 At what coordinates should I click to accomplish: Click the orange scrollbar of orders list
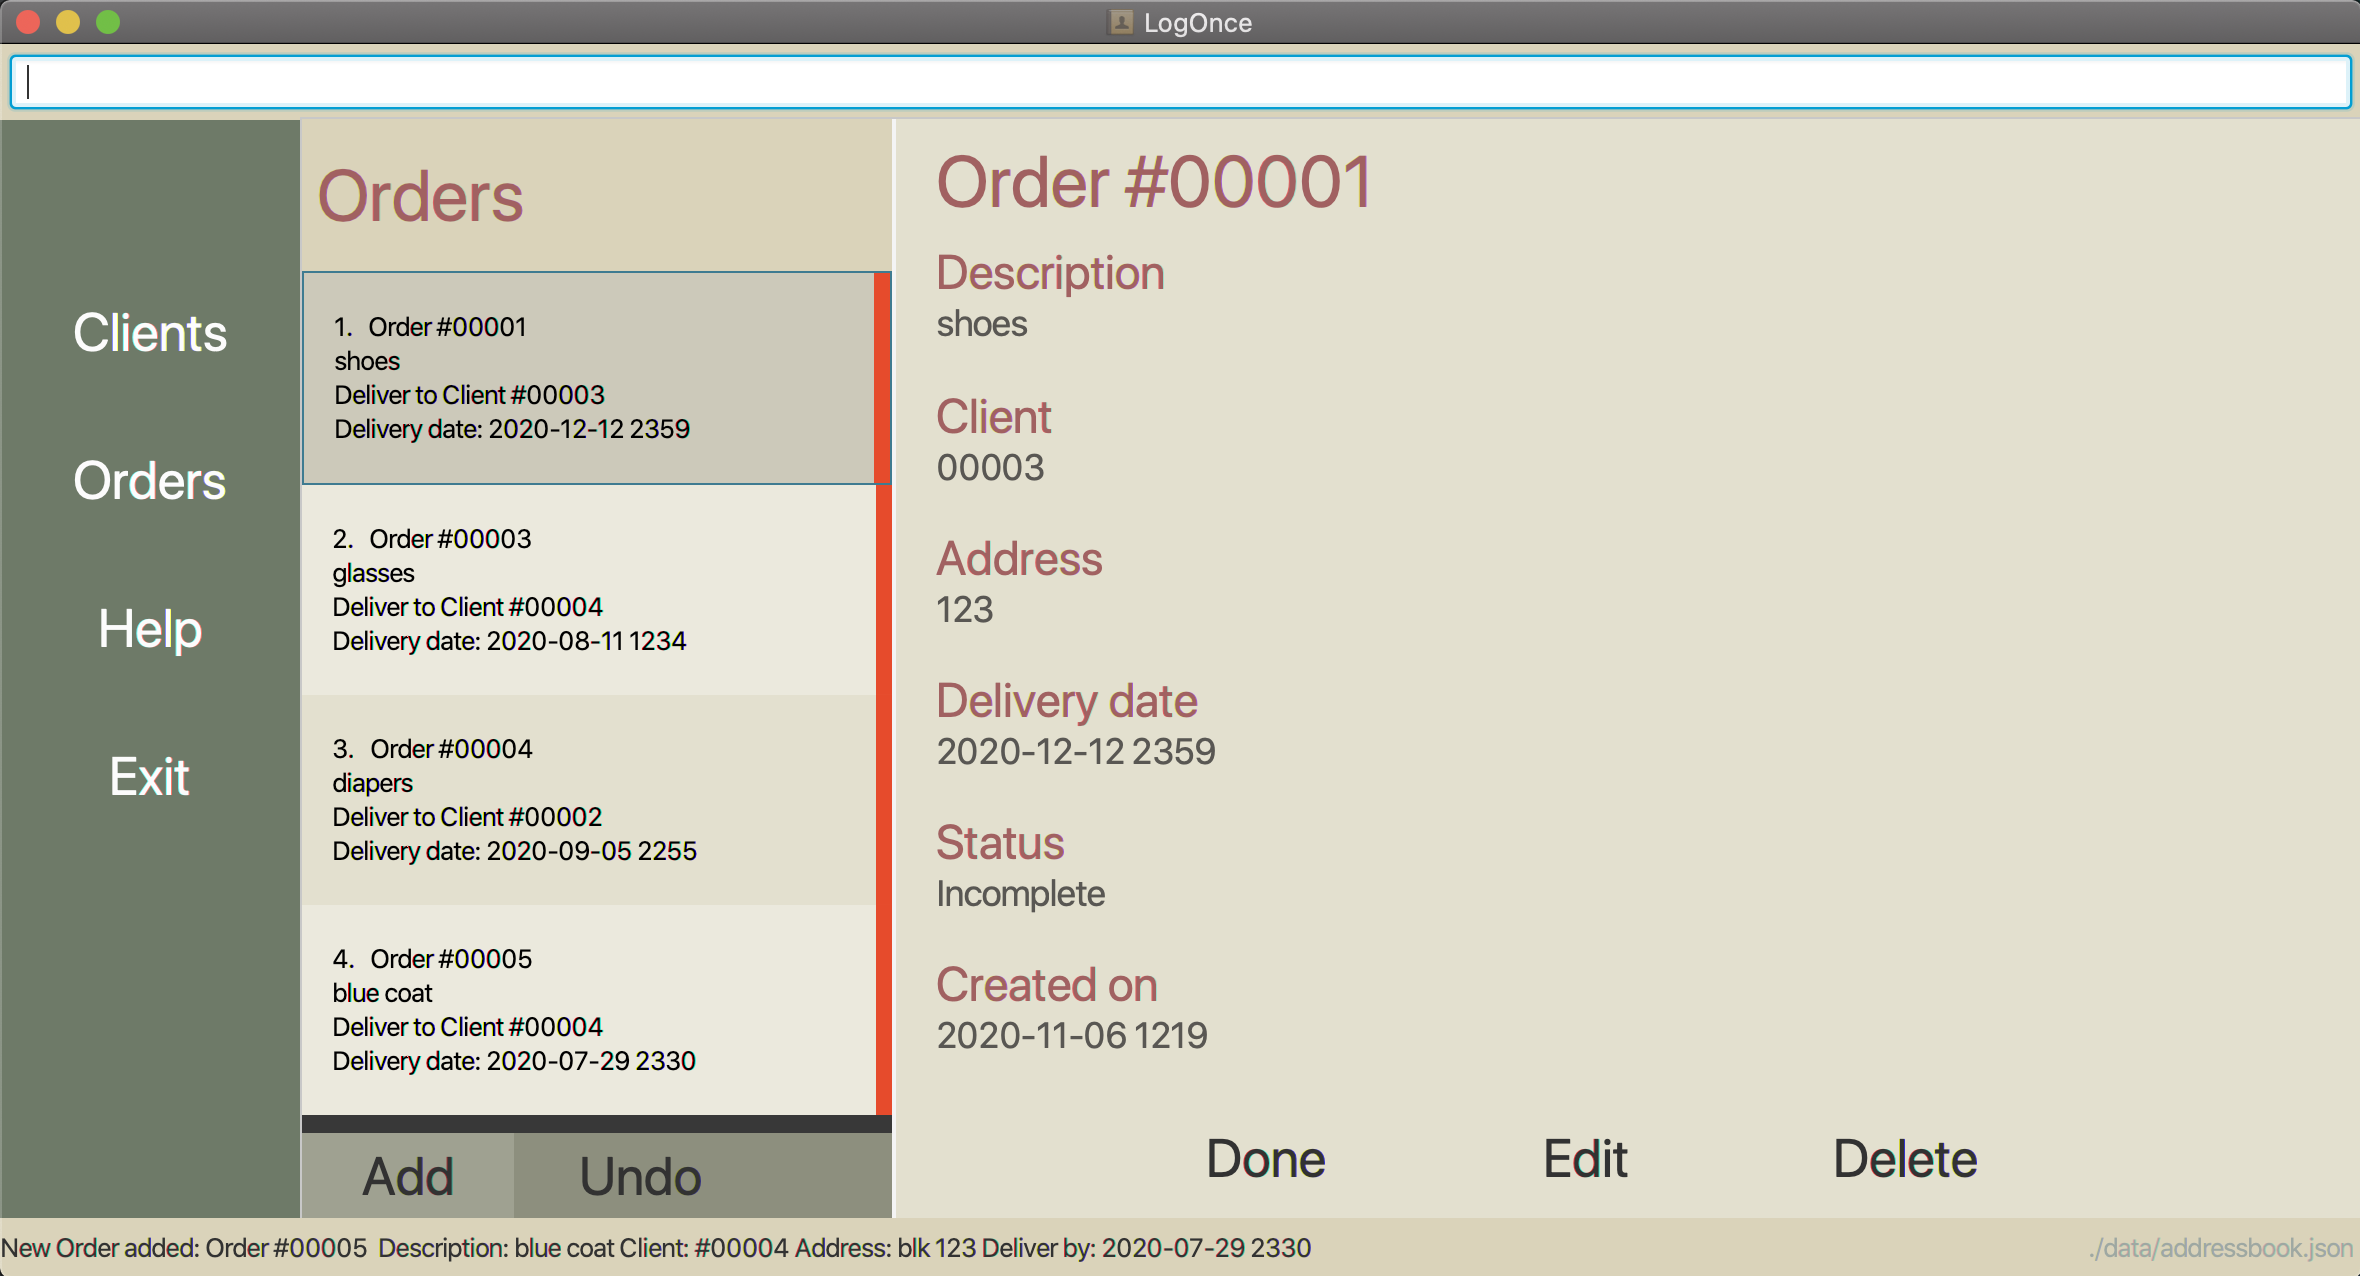point(883,694)
